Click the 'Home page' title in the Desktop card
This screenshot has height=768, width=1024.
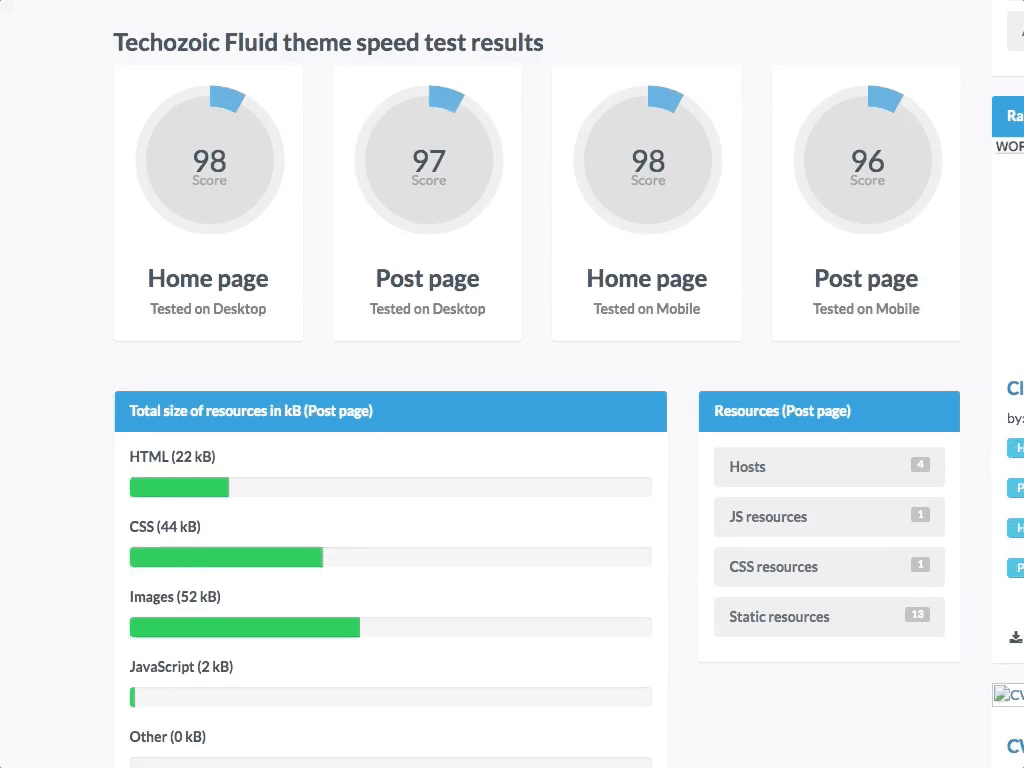tap(208, 279)
